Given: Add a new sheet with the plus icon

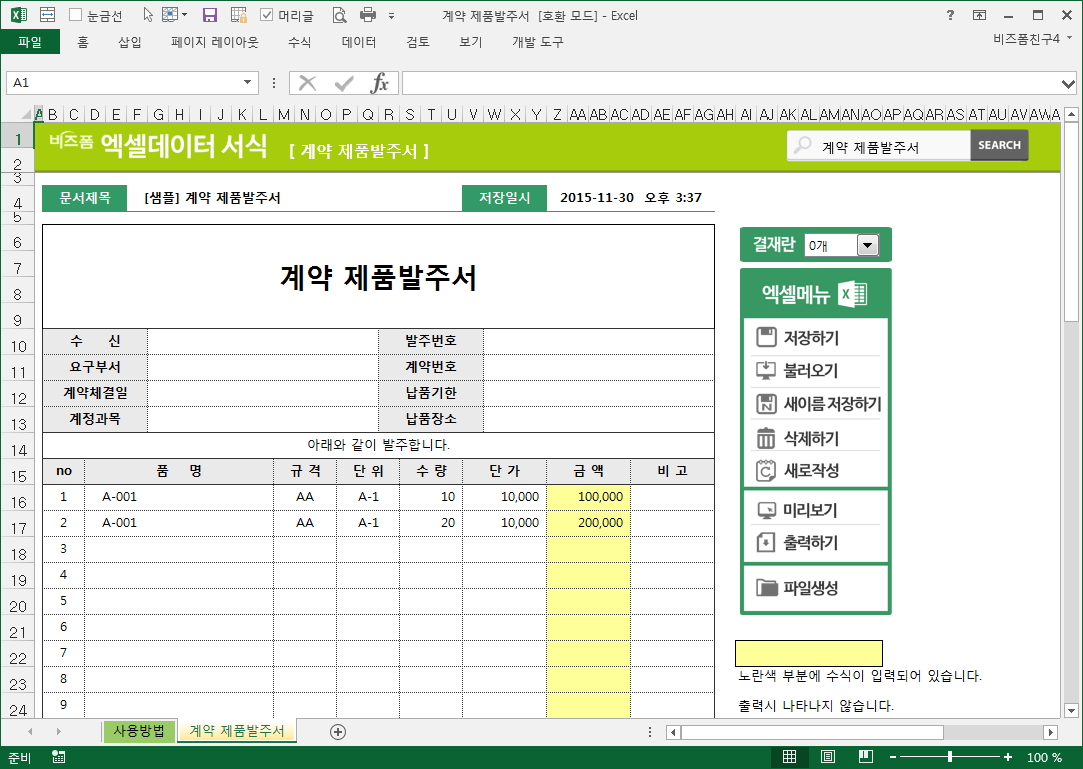Looking at the screenshot, I should pos(338,732).
